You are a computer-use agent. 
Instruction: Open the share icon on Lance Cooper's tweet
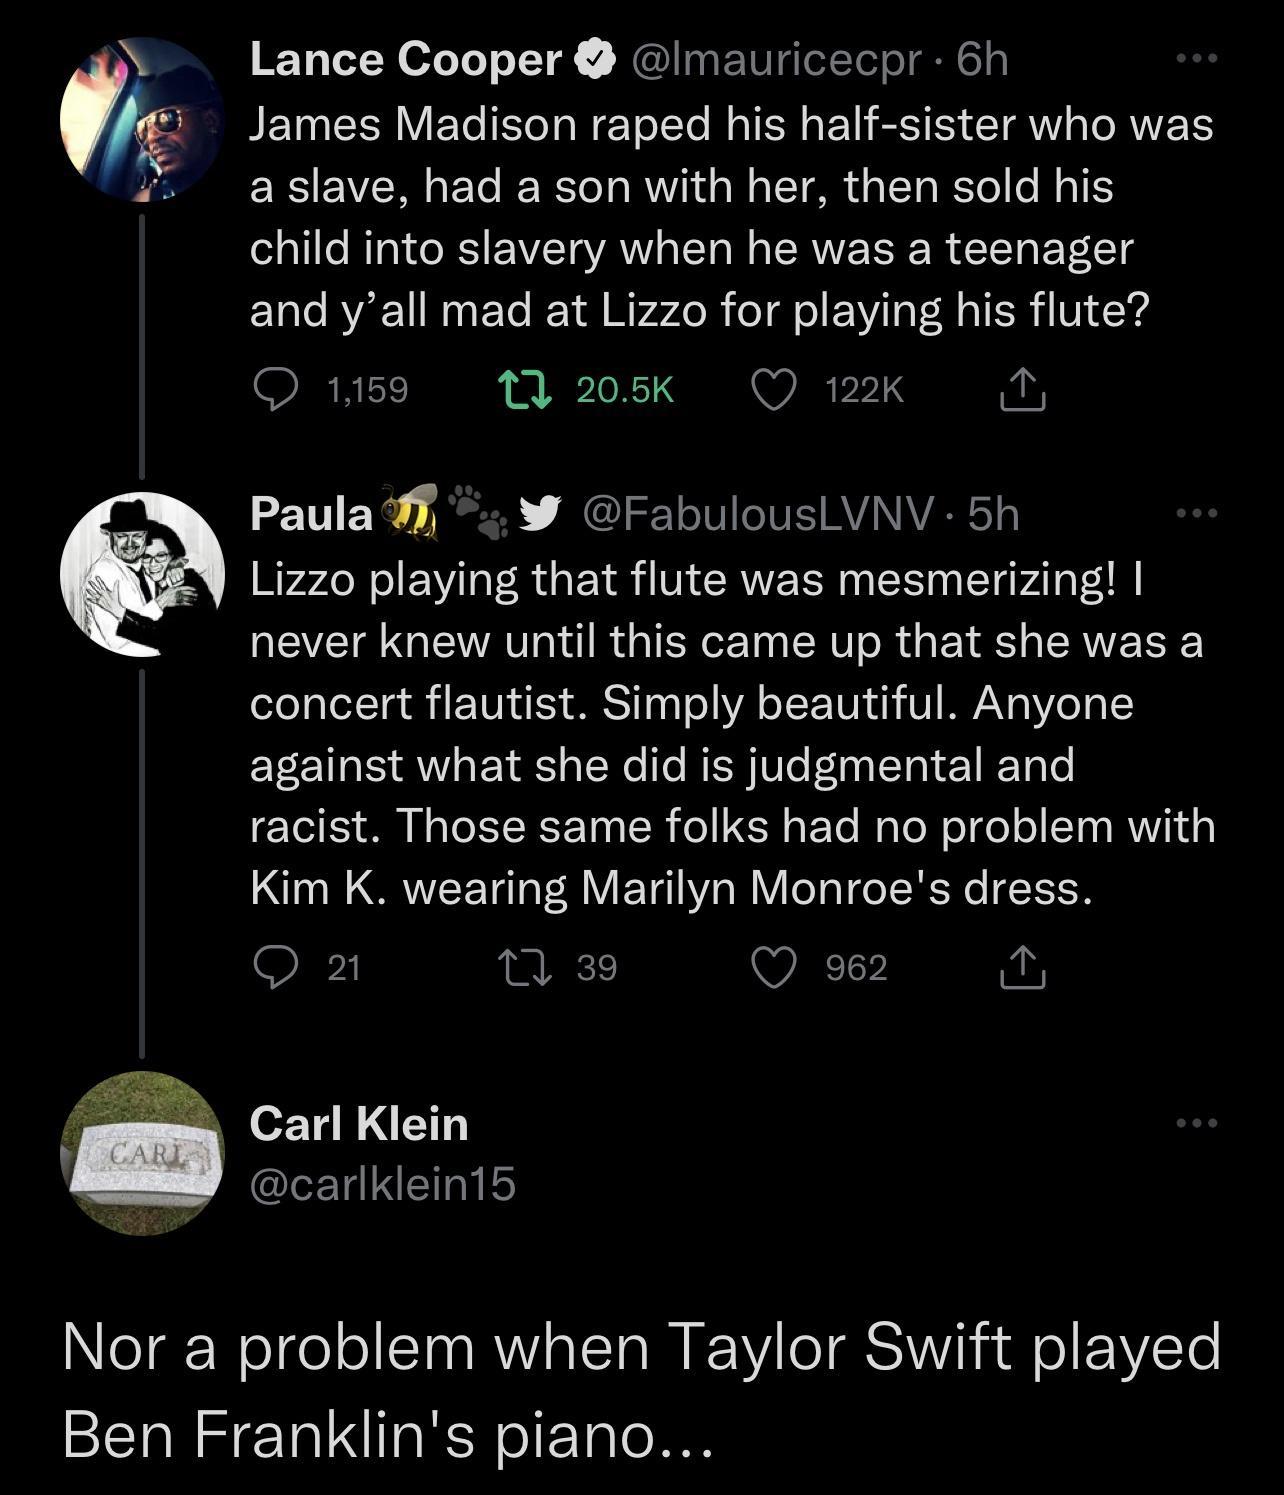pos(1022,390)
